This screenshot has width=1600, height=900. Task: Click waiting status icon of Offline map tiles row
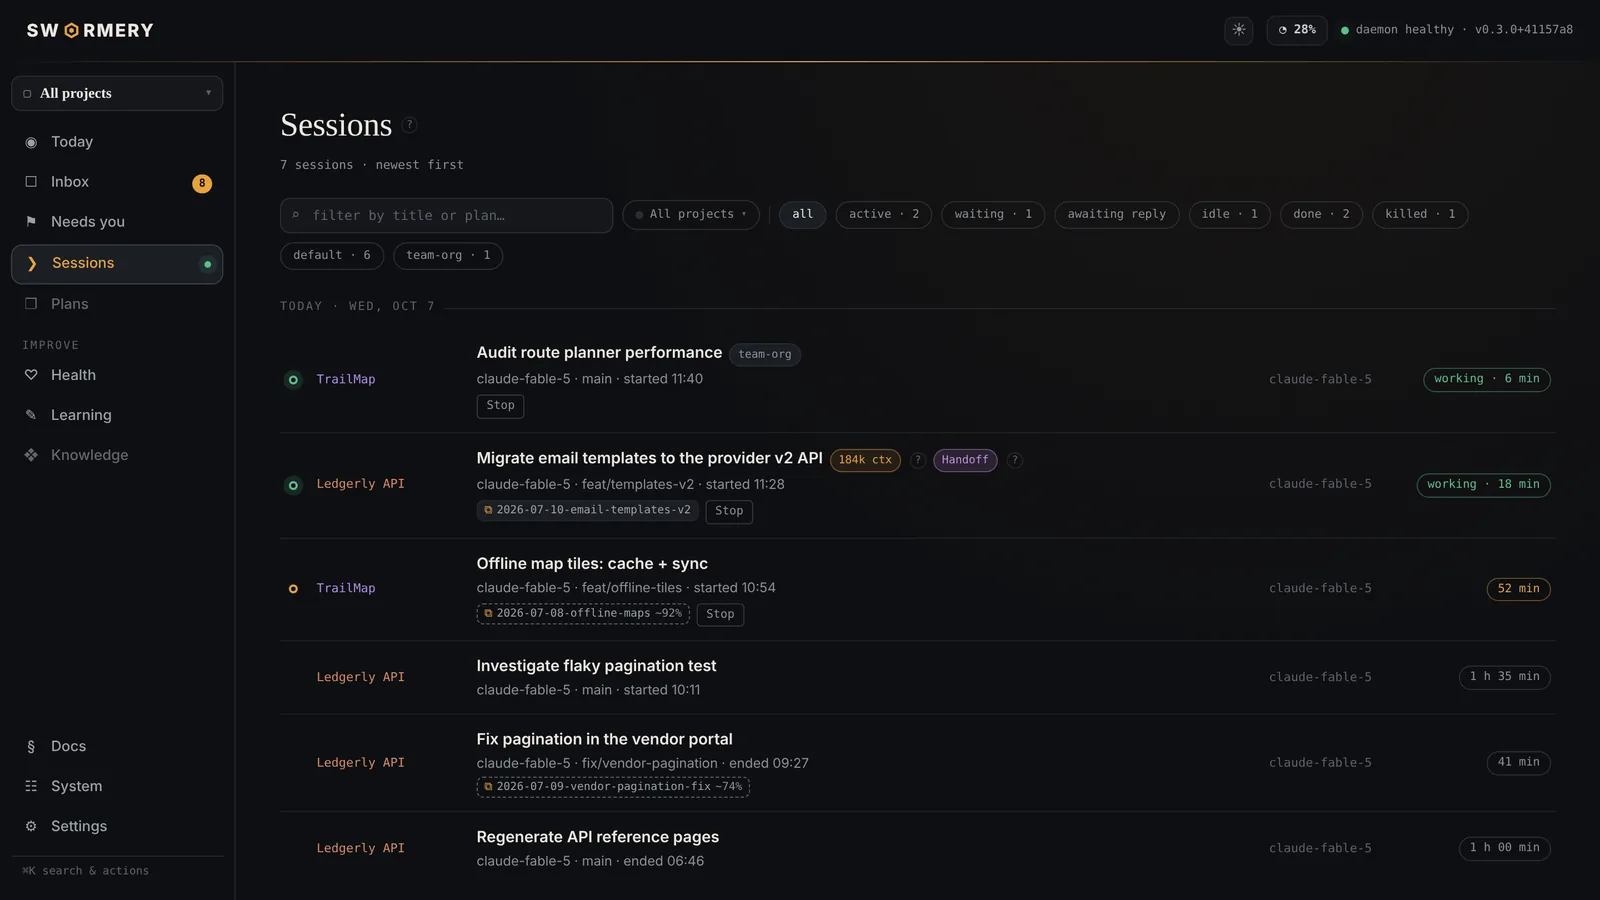pos(293,589)
